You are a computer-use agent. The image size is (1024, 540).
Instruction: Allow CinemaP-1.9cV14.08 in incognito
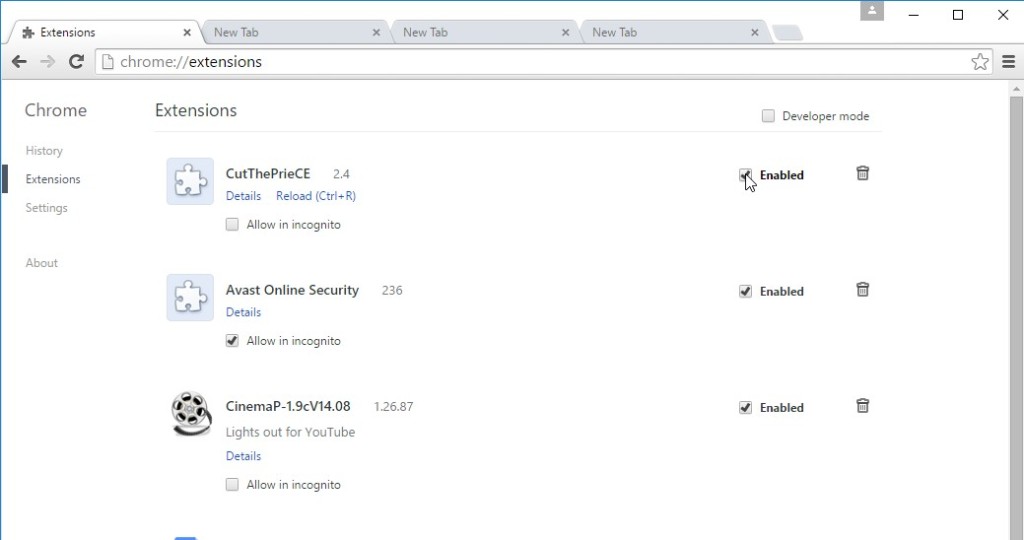click(x=232, y=484)
